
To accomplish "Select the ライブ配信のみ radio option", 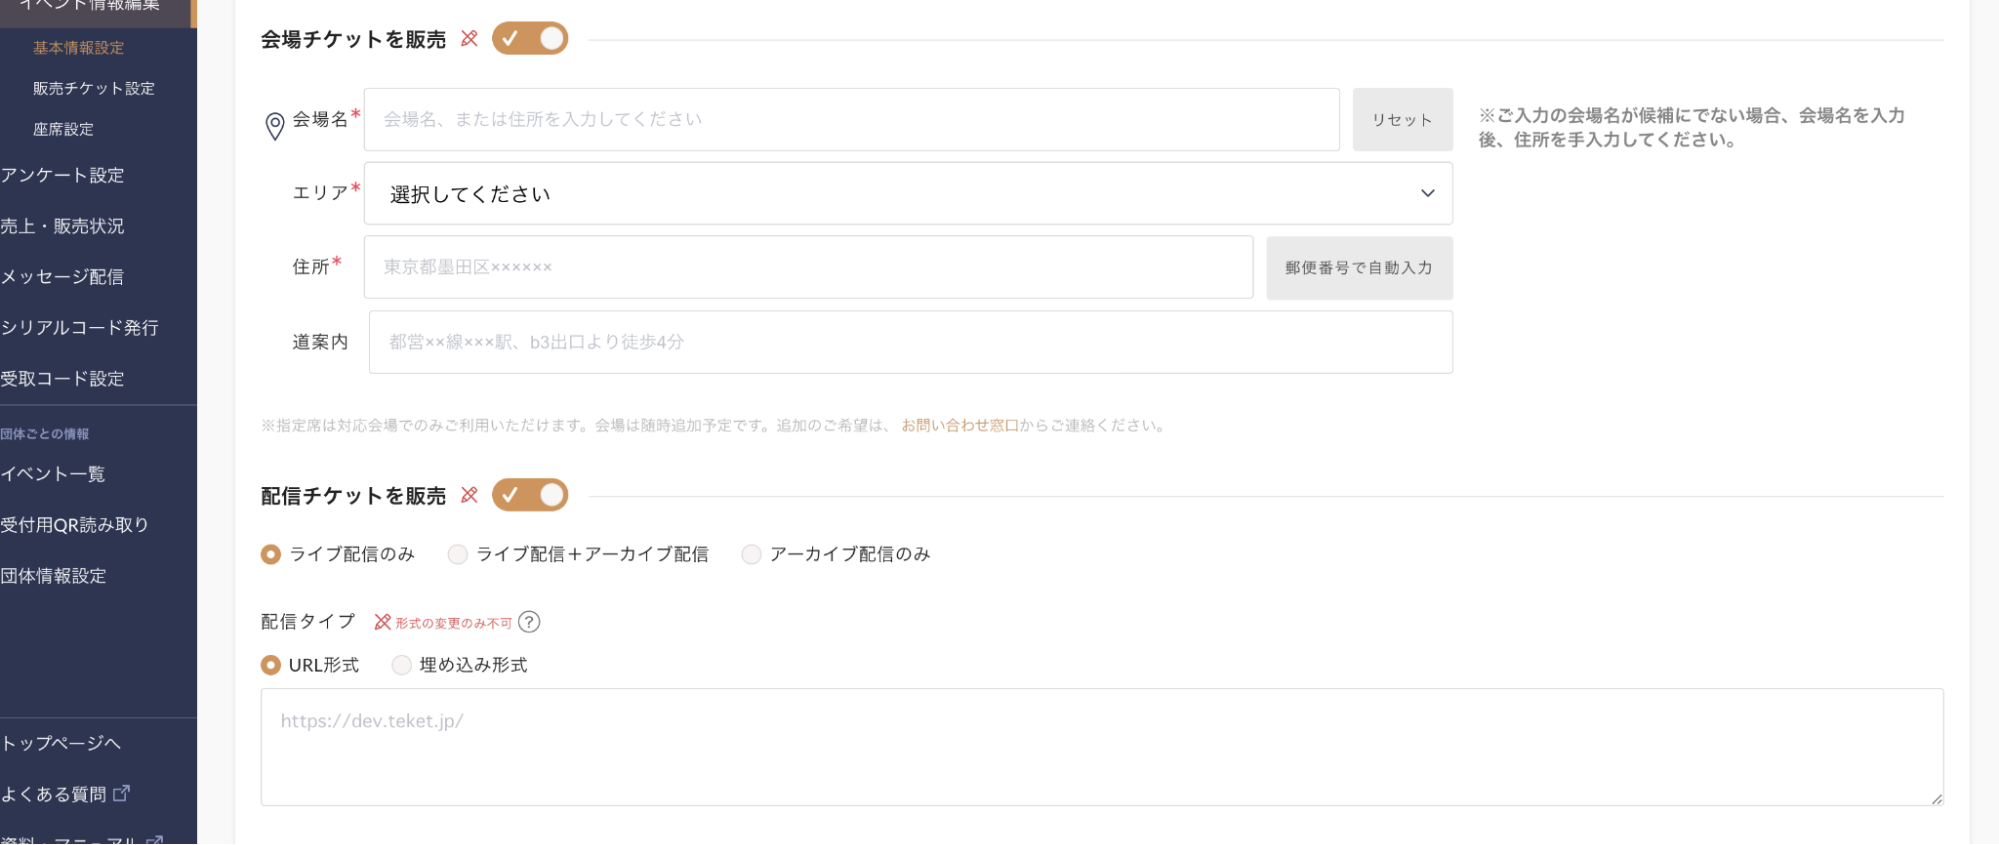I will tap(270, 554).
